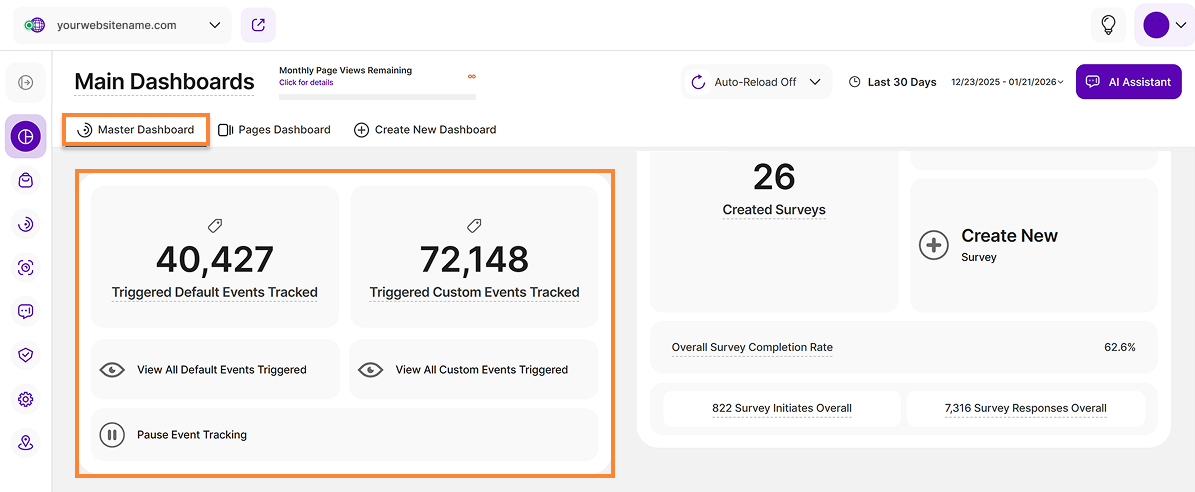Open the map location pin sidebar icon
The image size is (1195, 492).
pyautogui.click(x=26, y=442)
